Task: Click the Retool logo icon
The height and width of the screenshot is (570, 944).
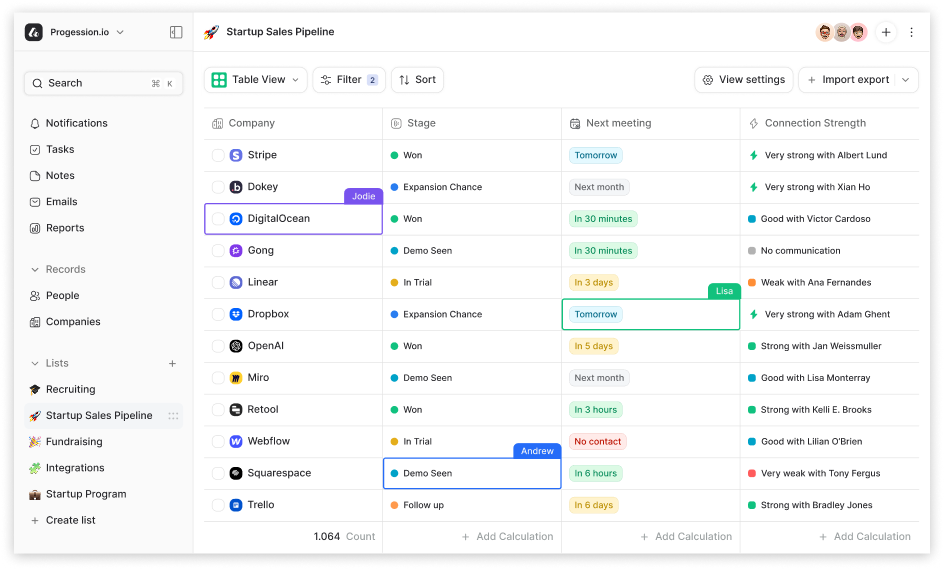Action: click(x=236, y=410)
